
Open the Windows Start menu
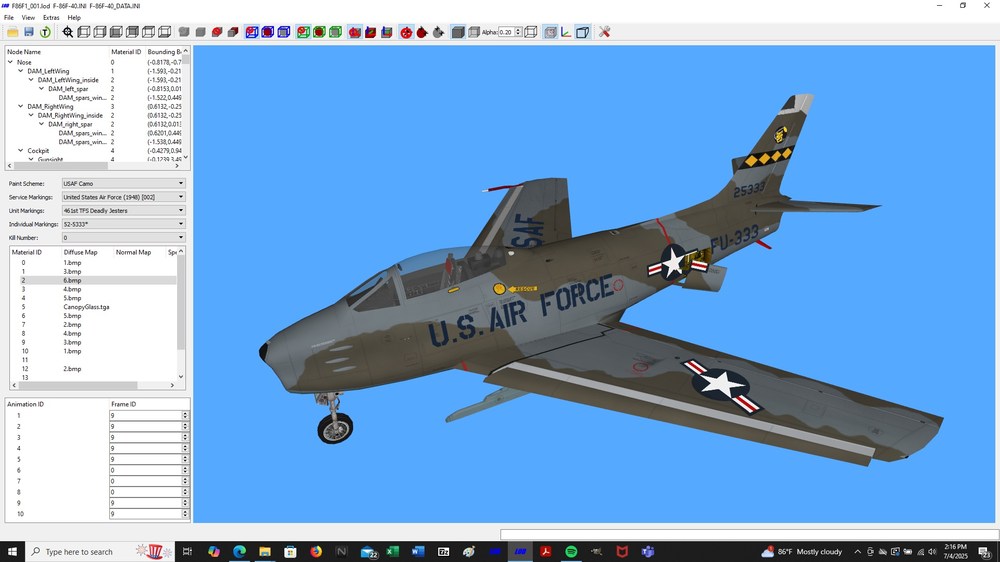point(12,552)
